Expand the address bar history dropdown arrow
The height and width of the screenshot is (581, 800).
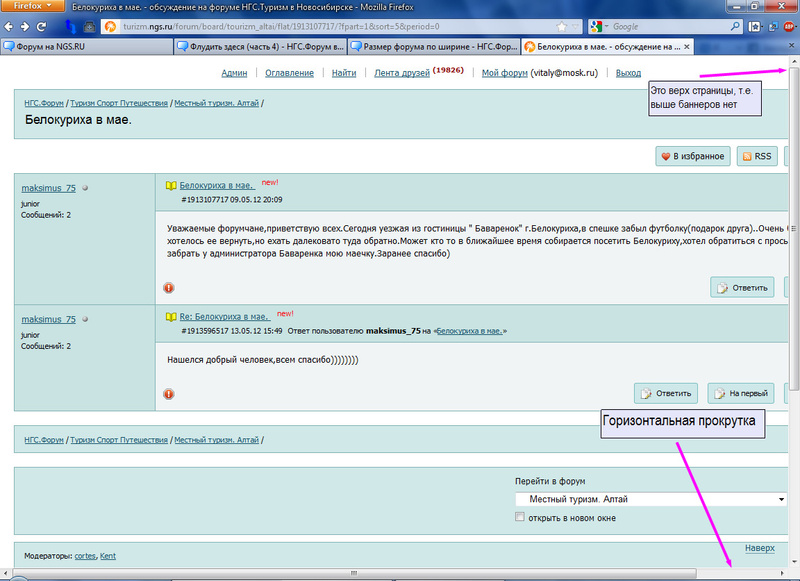tap(578, 26)
